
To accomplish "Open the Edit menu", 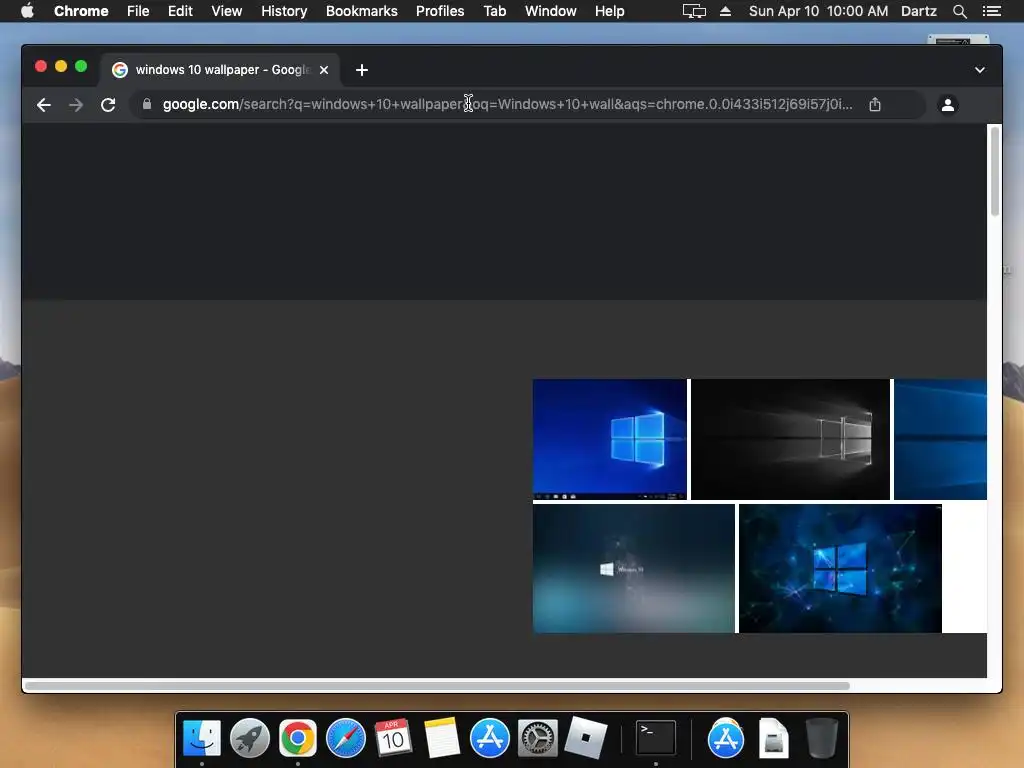I will click(x=180, y=11).
